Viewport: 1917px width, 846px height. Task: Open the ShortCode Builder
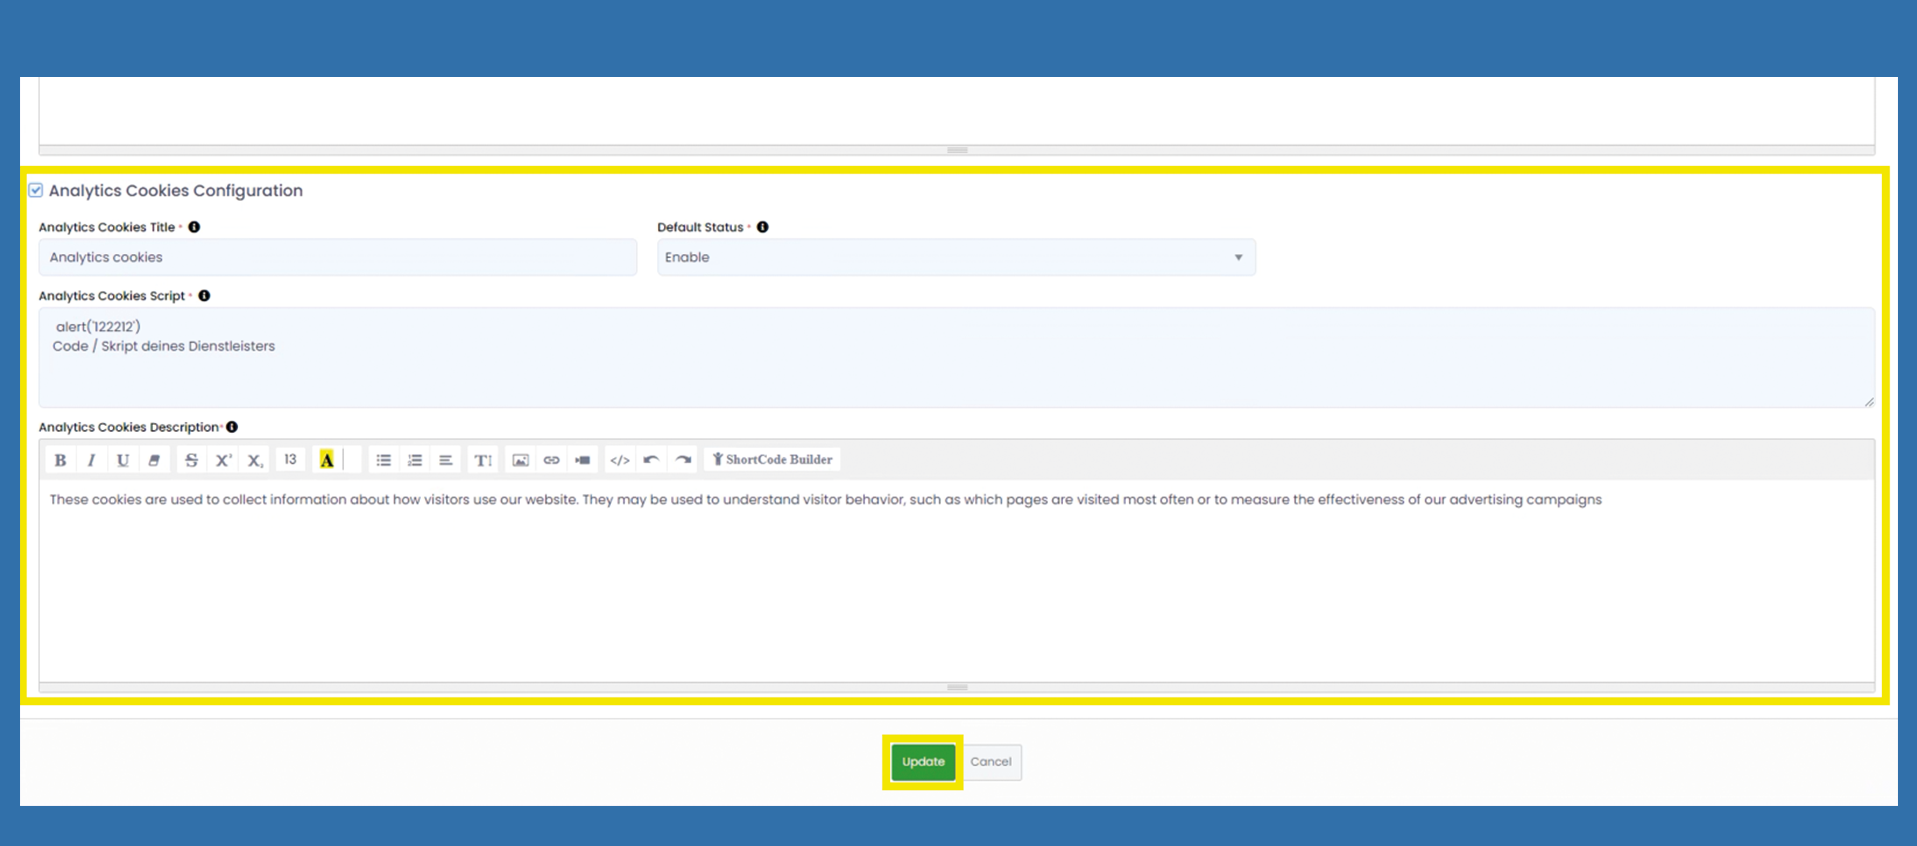tap(772, 460)
